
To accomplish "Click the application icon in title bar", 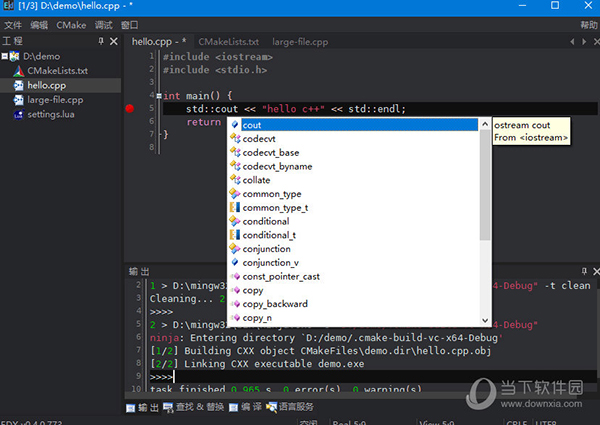I will (8, 6).
